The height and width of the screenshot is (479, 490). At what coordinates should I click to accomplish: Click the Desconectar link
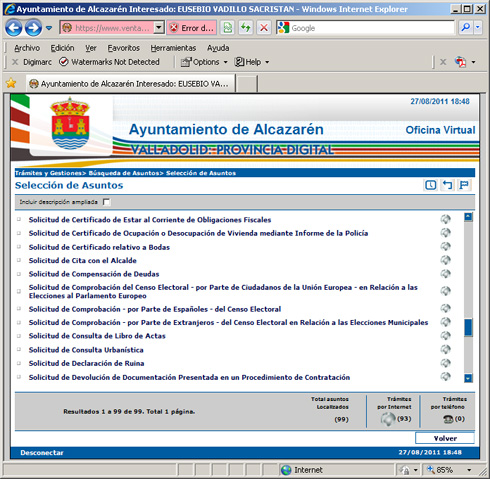point(42,453)
